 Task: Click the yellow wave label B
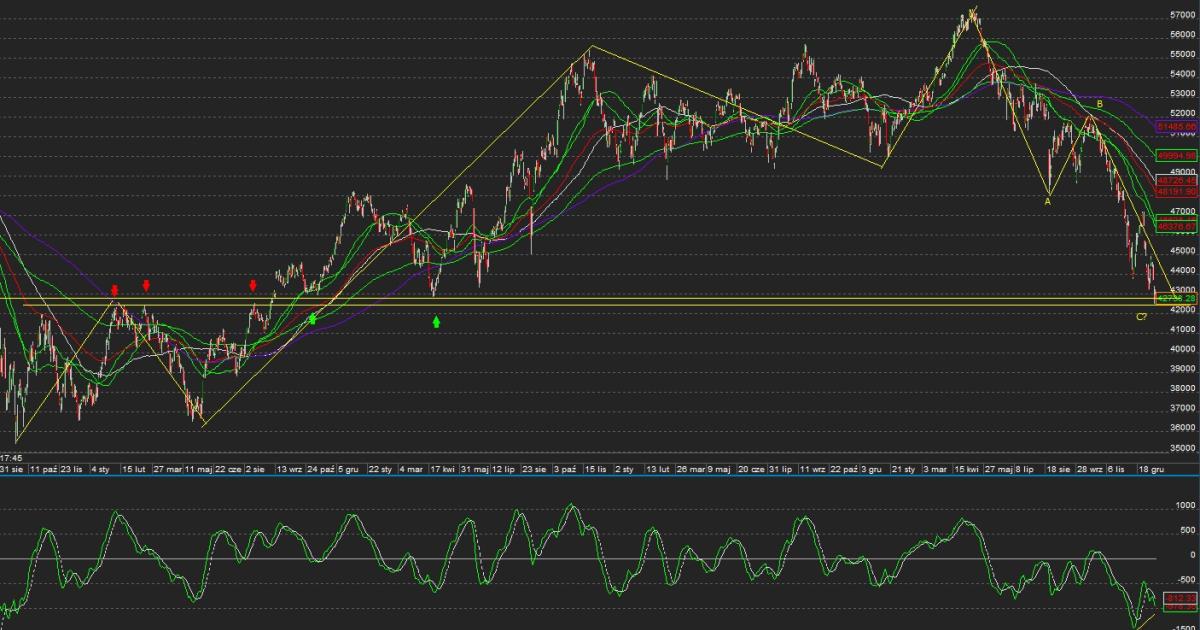click(x=1099, y=104)
